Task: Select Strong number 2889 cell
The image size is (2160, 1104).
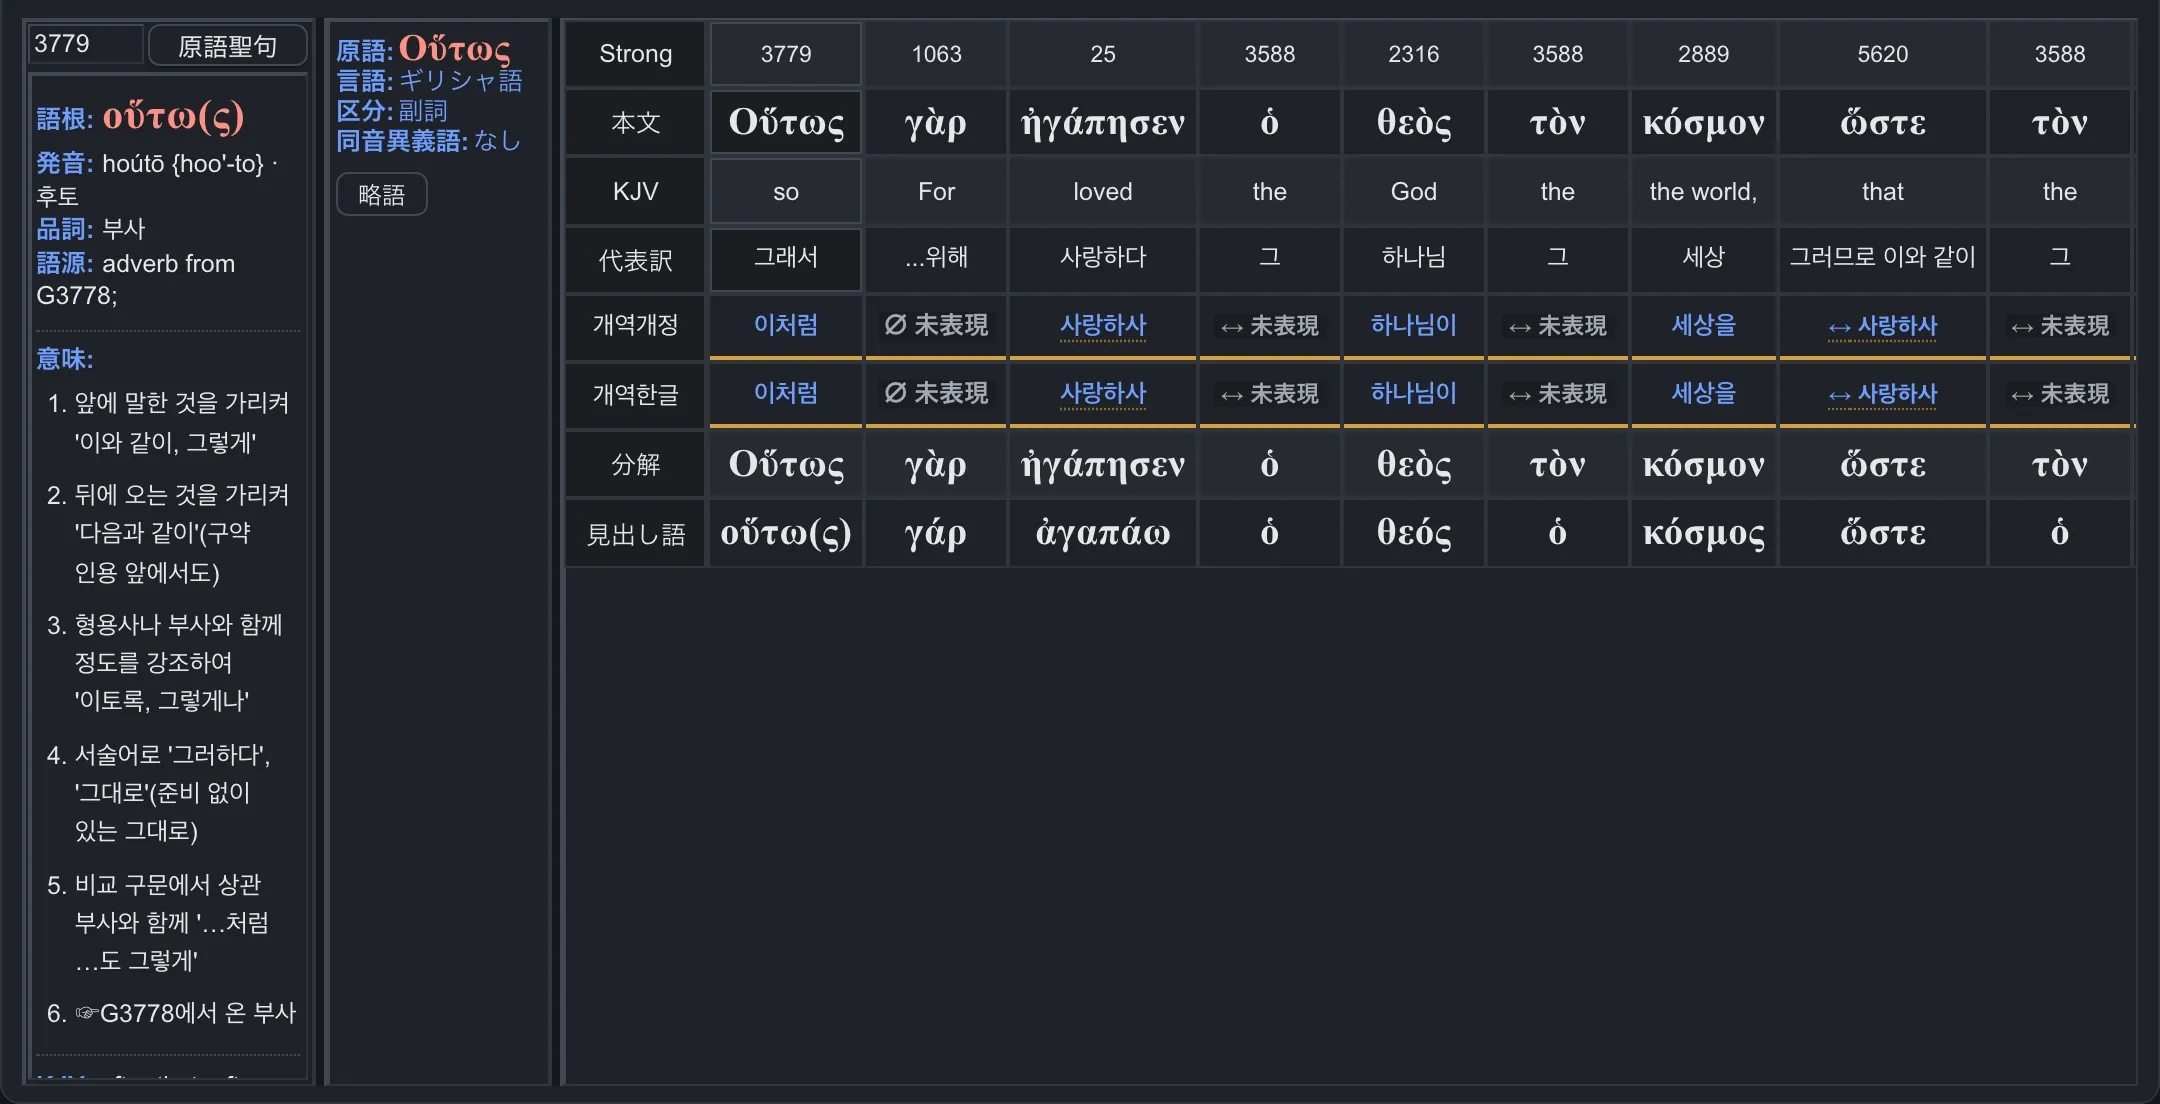Action: (1704, 54)
